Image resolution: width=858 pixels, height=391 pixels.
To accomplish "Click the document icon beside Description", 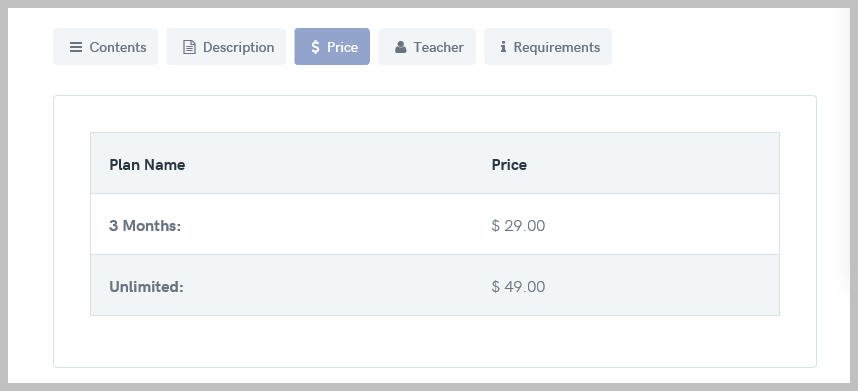I will 189,47.
